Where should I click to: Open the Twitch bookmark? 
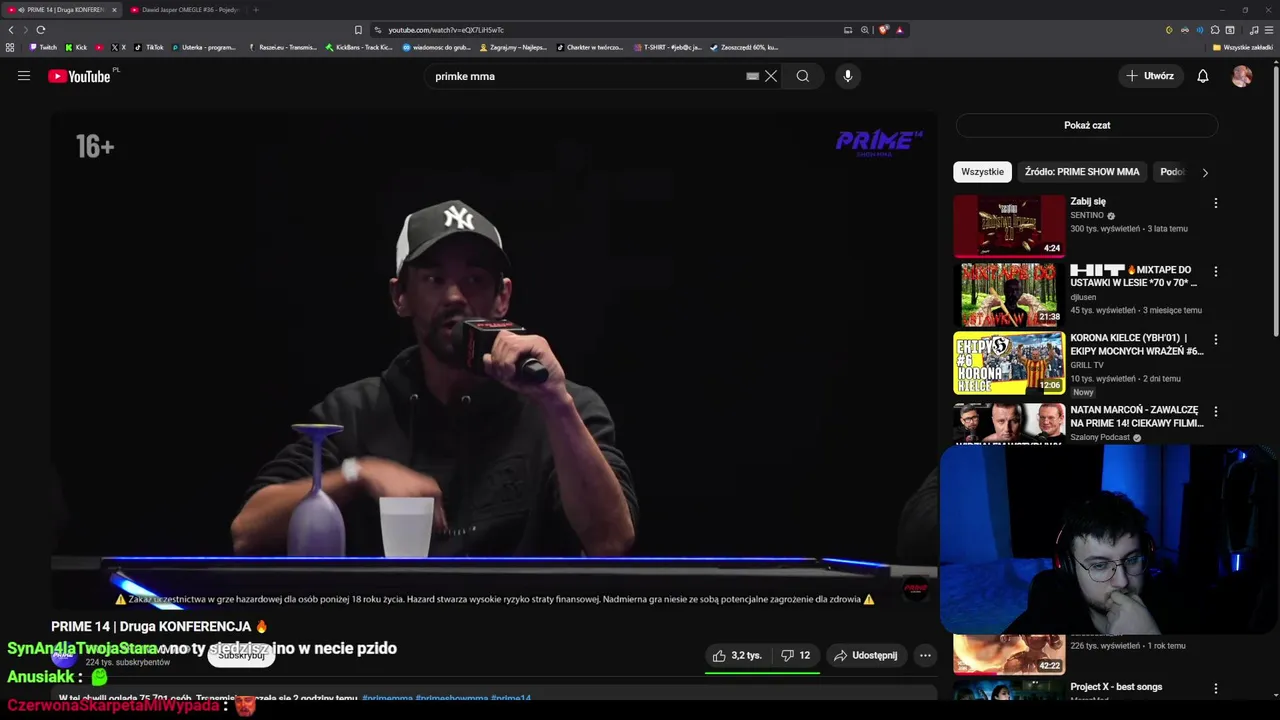point(43,47)
